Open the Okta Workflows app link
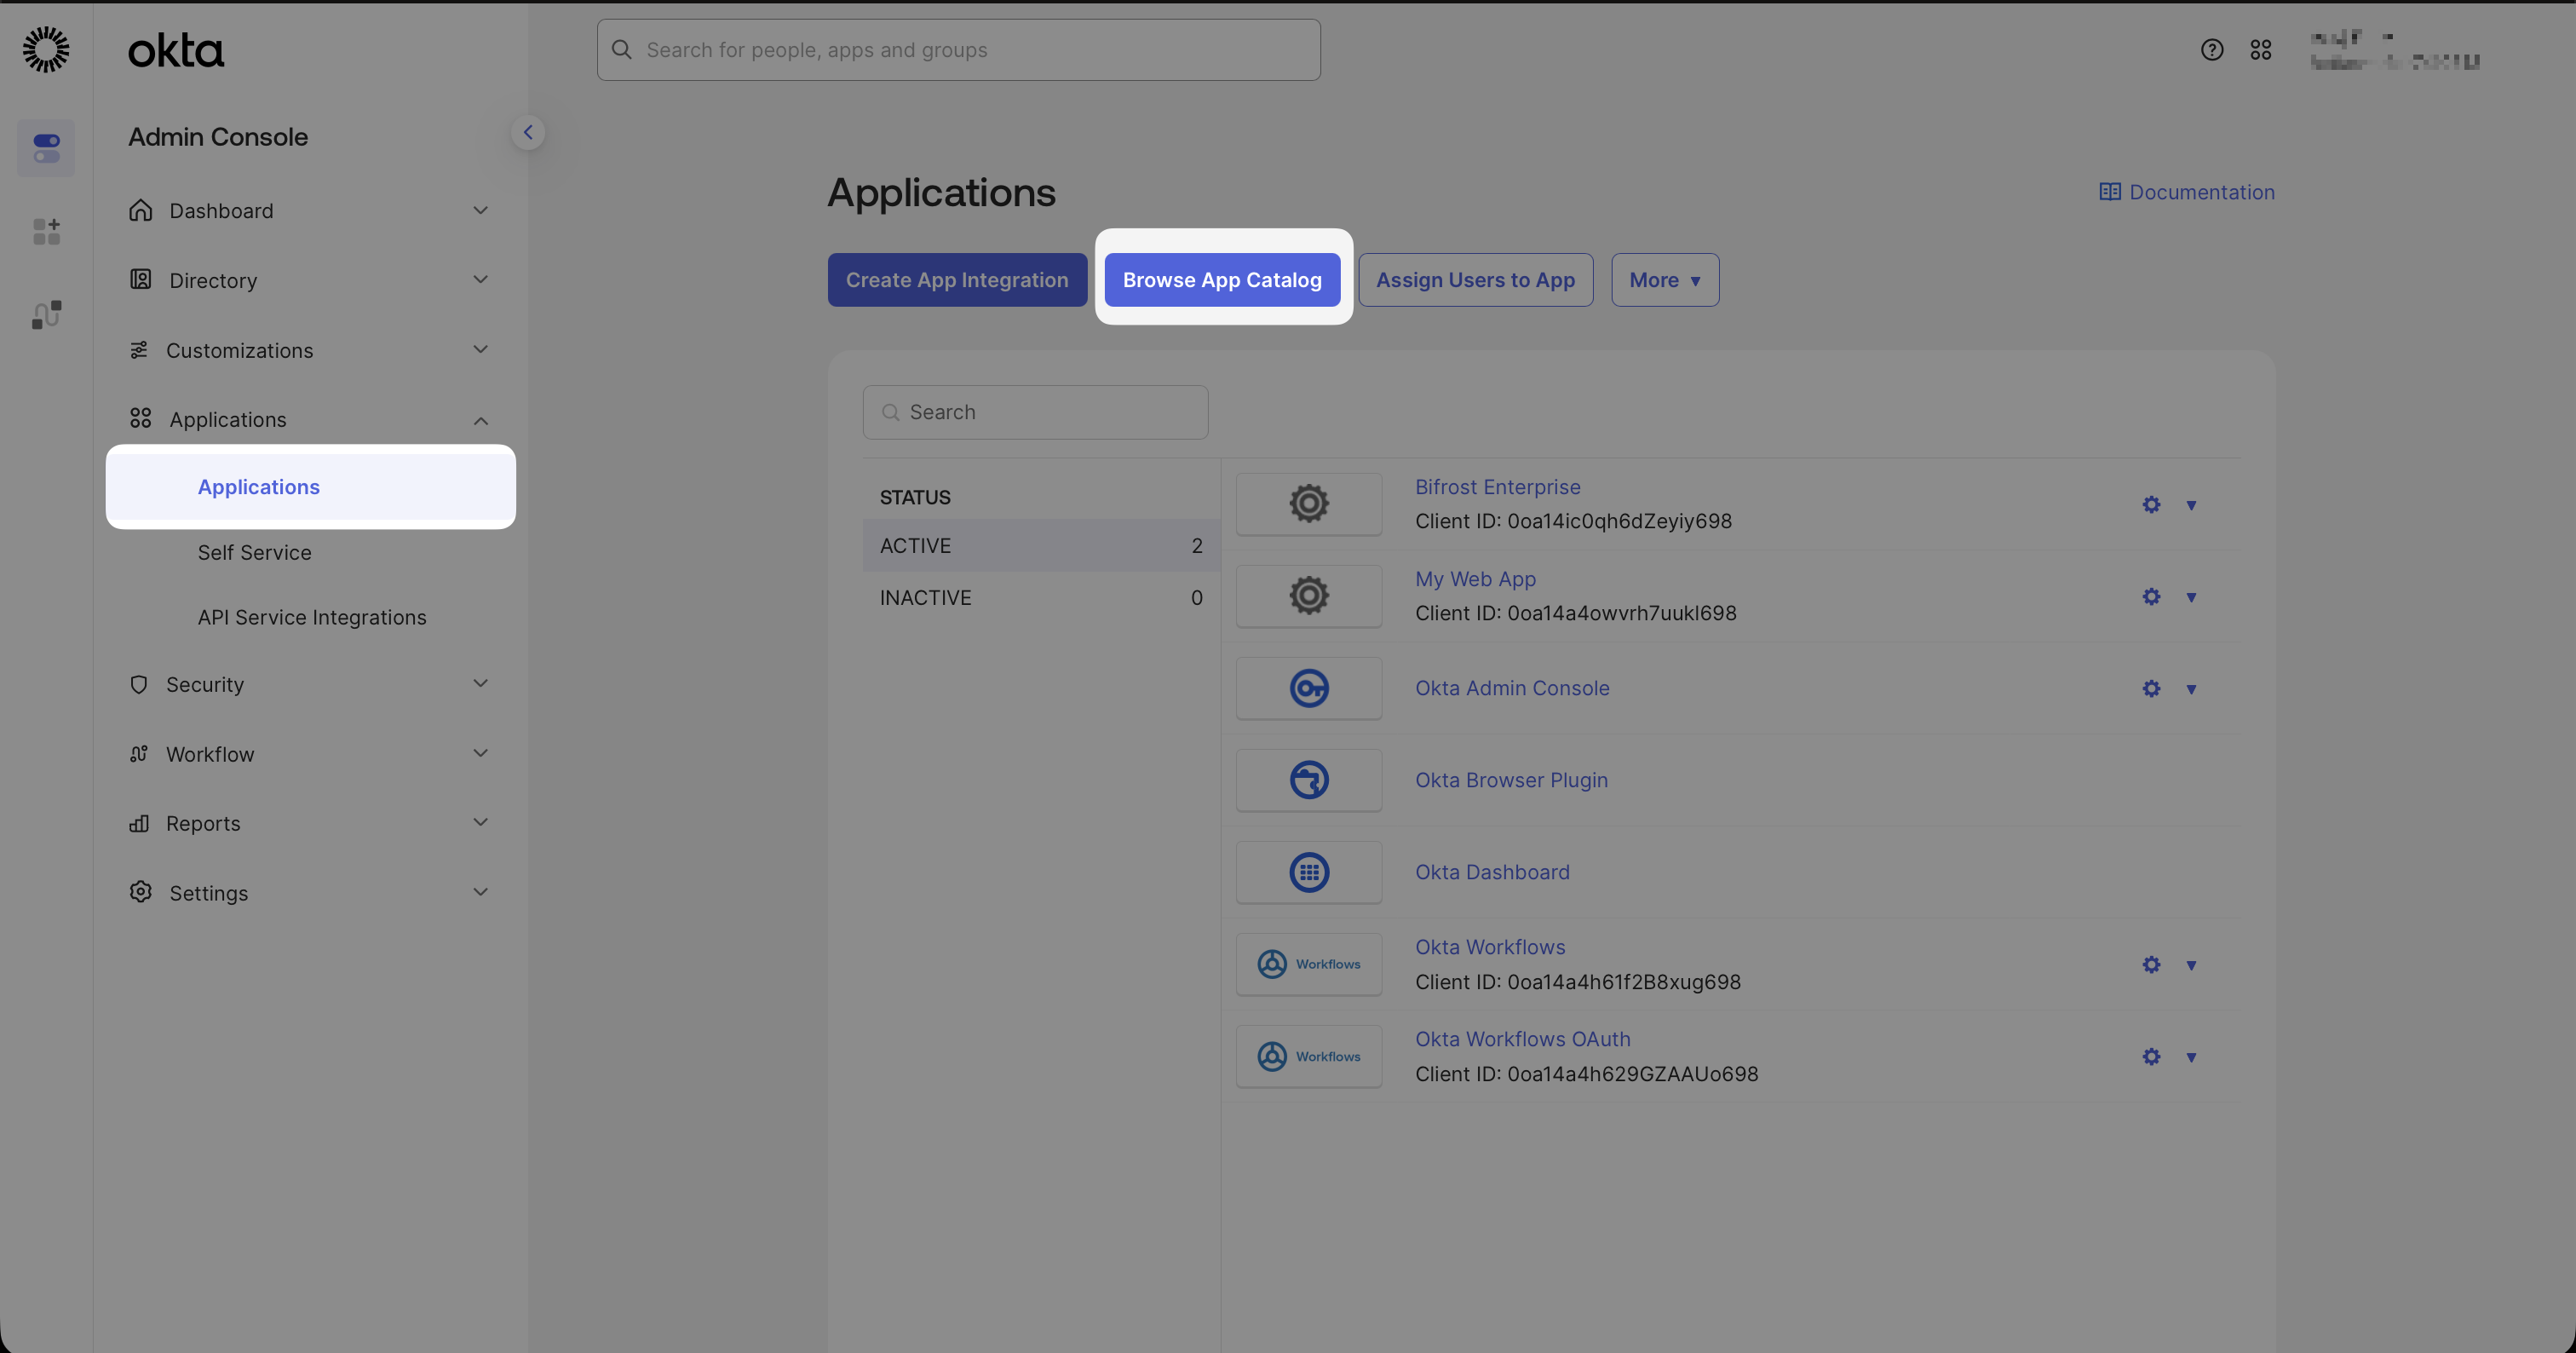 click(x=1490, y=947)
